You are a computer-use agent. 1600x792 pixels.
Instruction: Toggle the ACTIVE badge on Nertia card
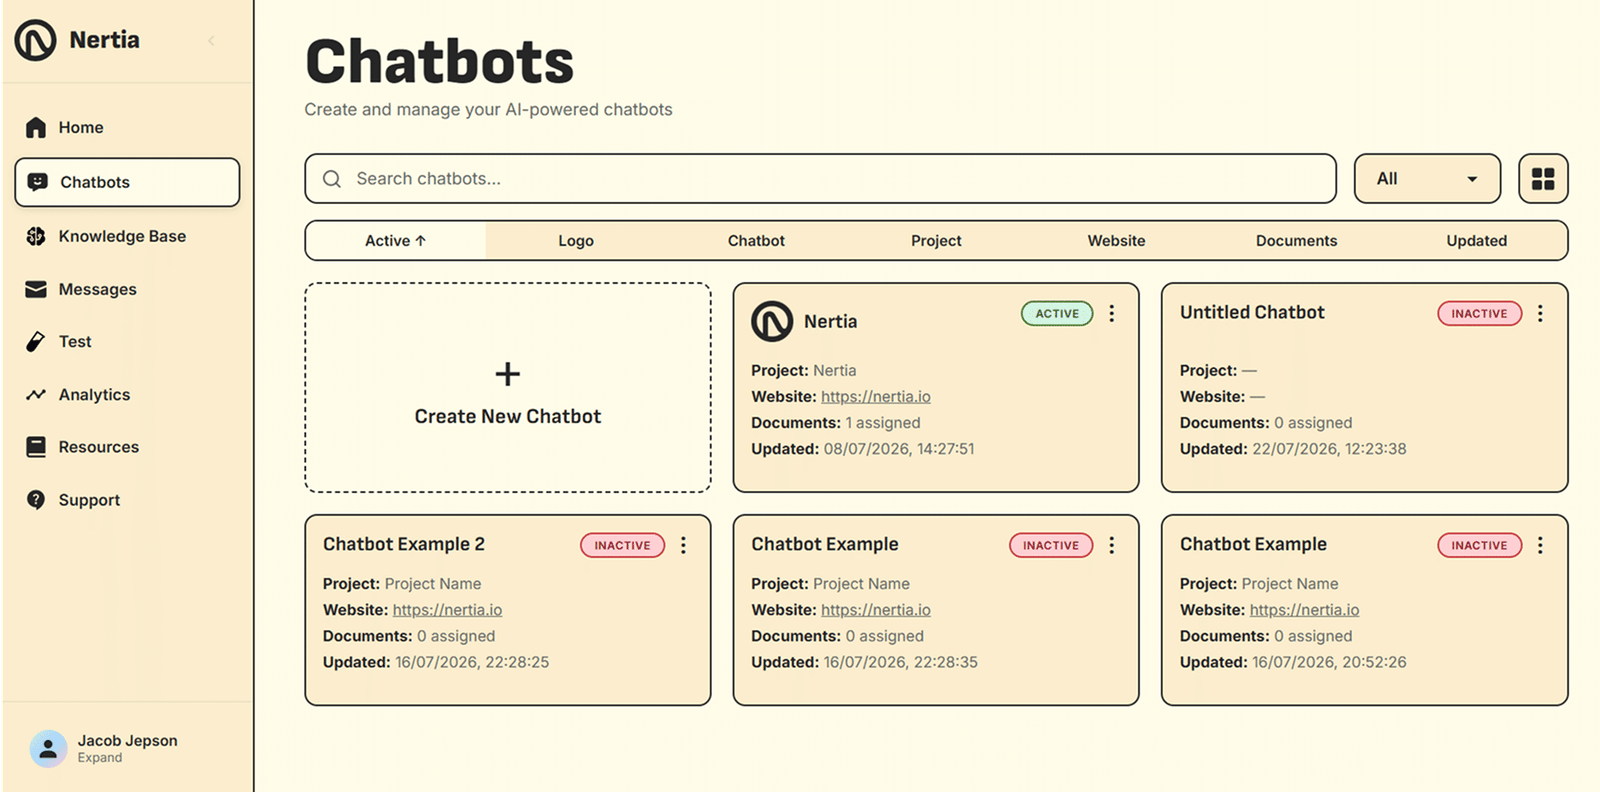(x=1057, y=314)
